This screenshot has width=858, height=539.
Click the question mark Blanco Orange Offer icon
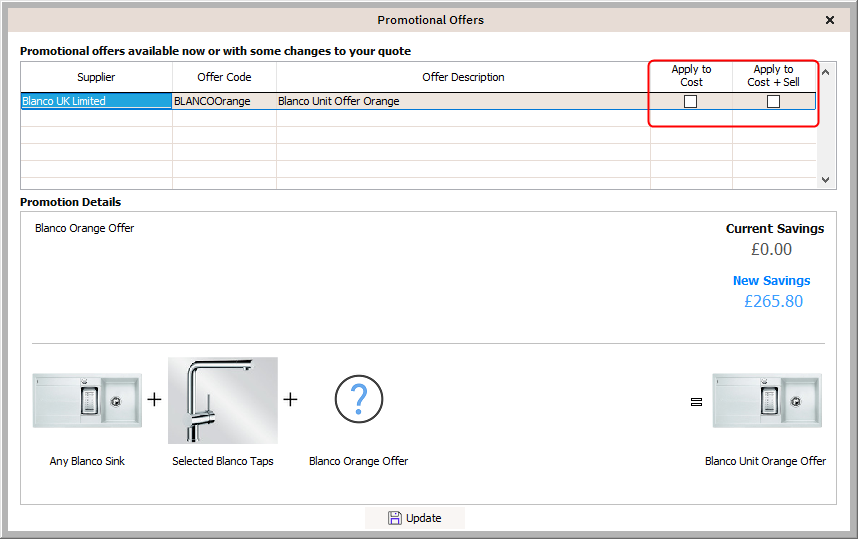(358, 399)
